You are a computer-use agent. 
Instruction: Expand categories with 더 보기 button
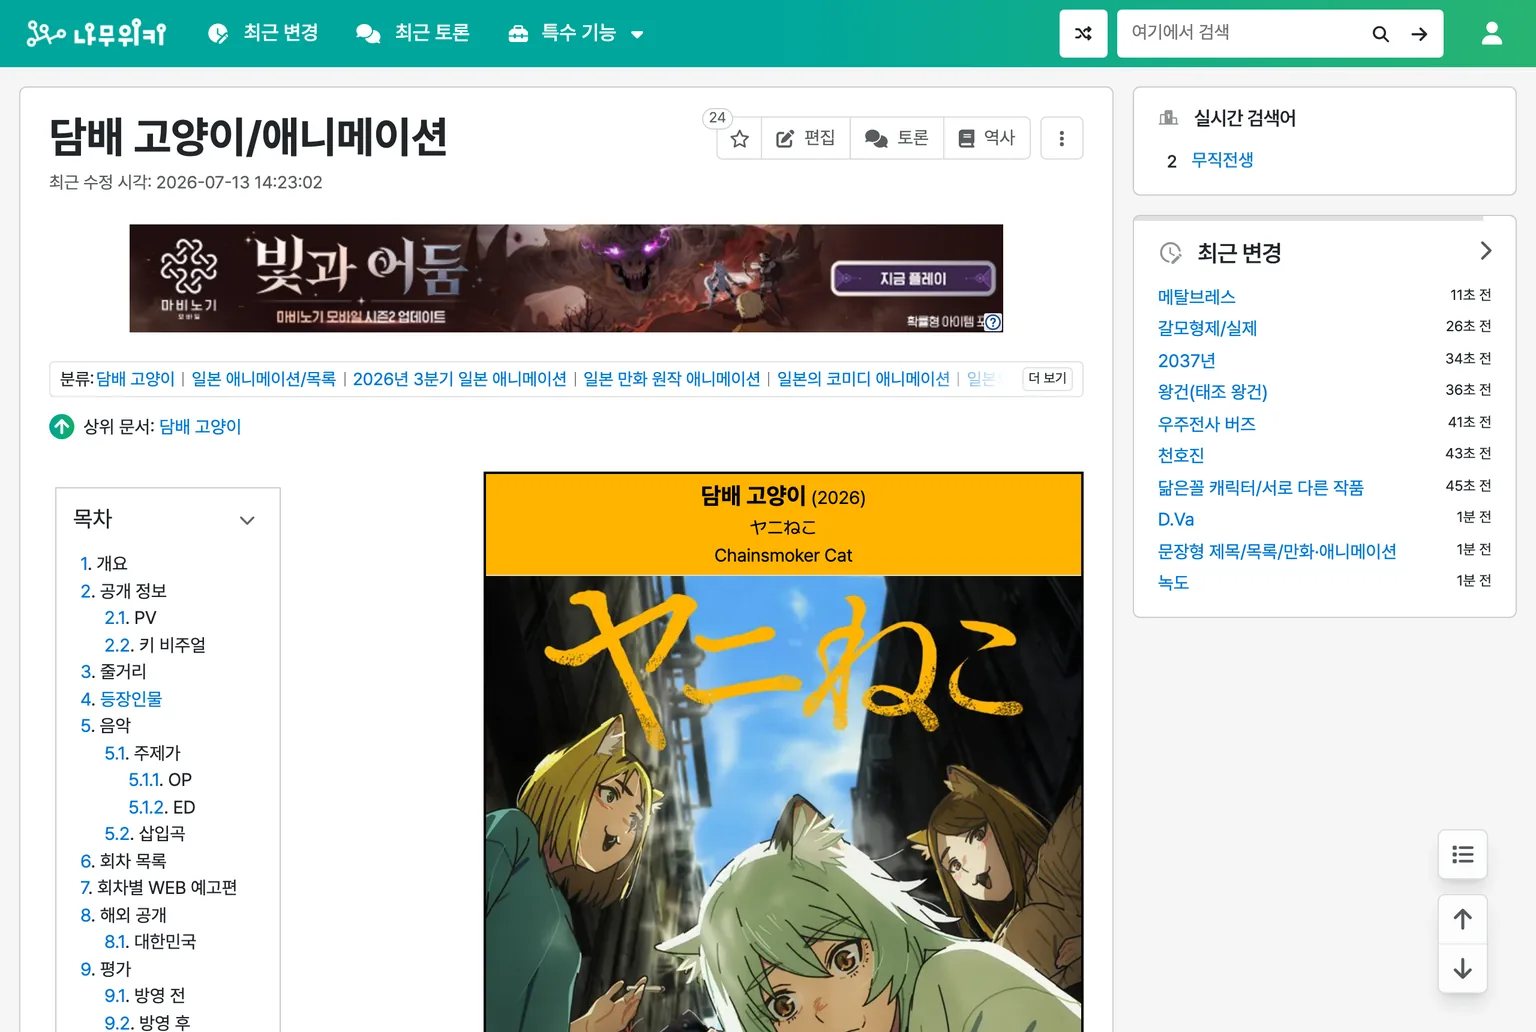point(1048,378)
